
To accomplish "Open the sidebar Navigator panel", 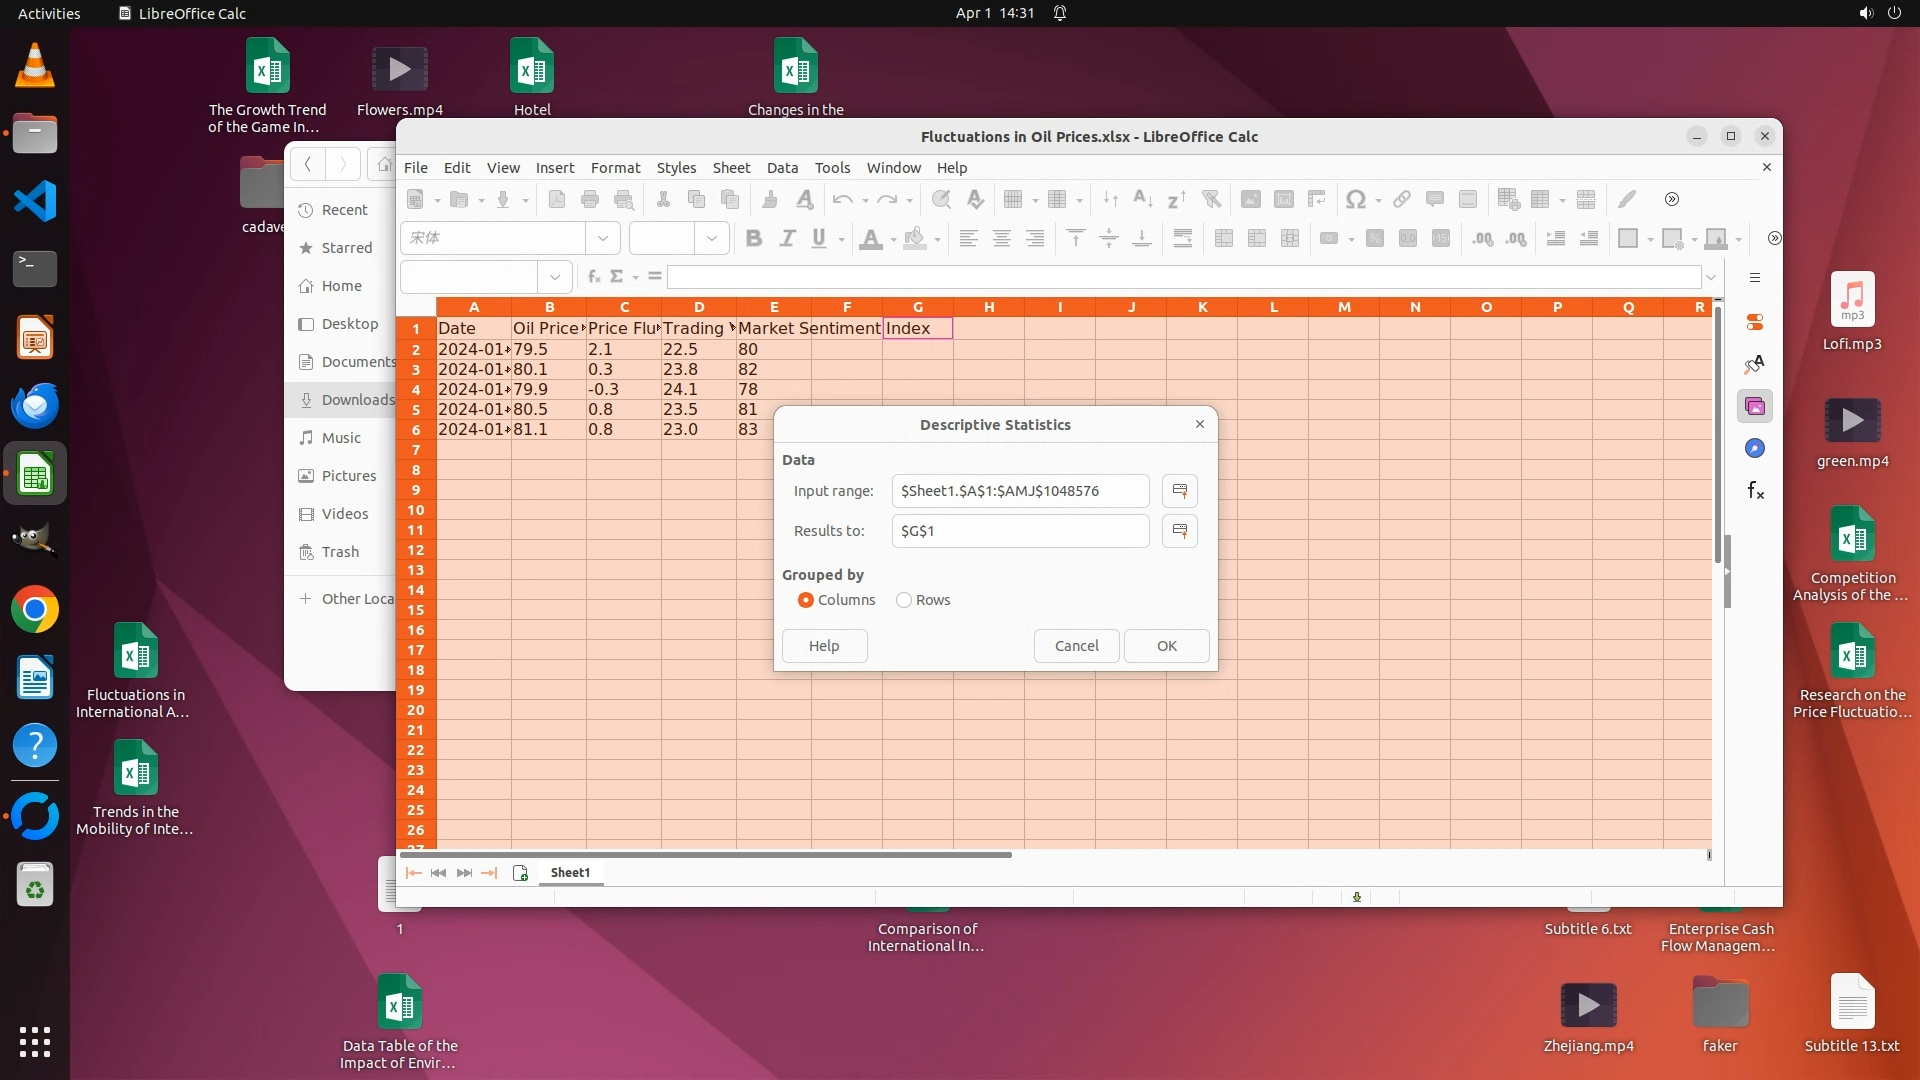I will coord(1755,449).
